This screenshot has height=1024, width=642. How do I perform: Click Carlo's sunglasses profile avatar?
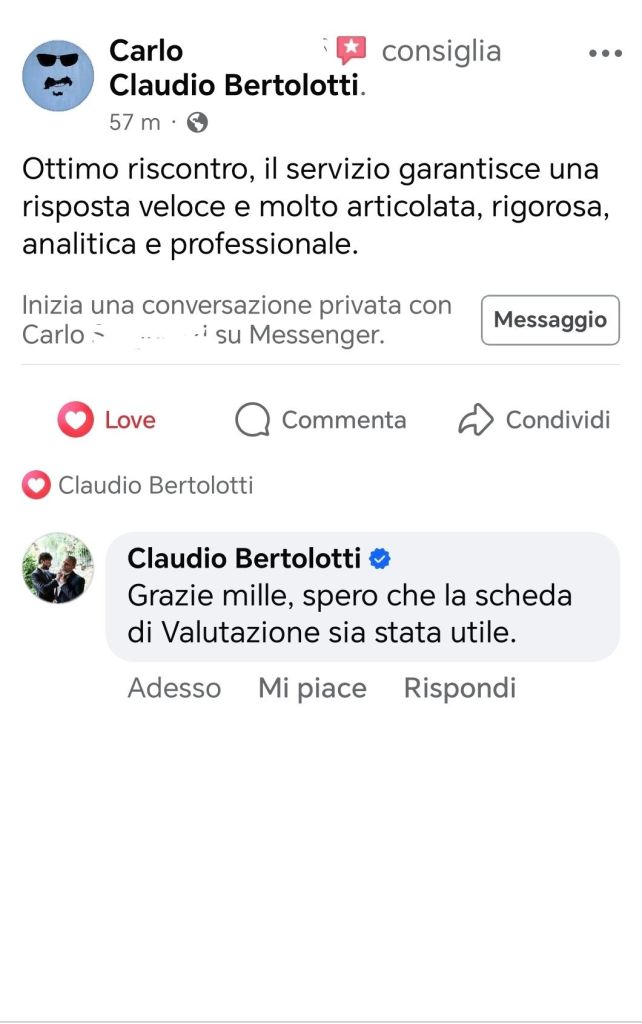(58, 75)
